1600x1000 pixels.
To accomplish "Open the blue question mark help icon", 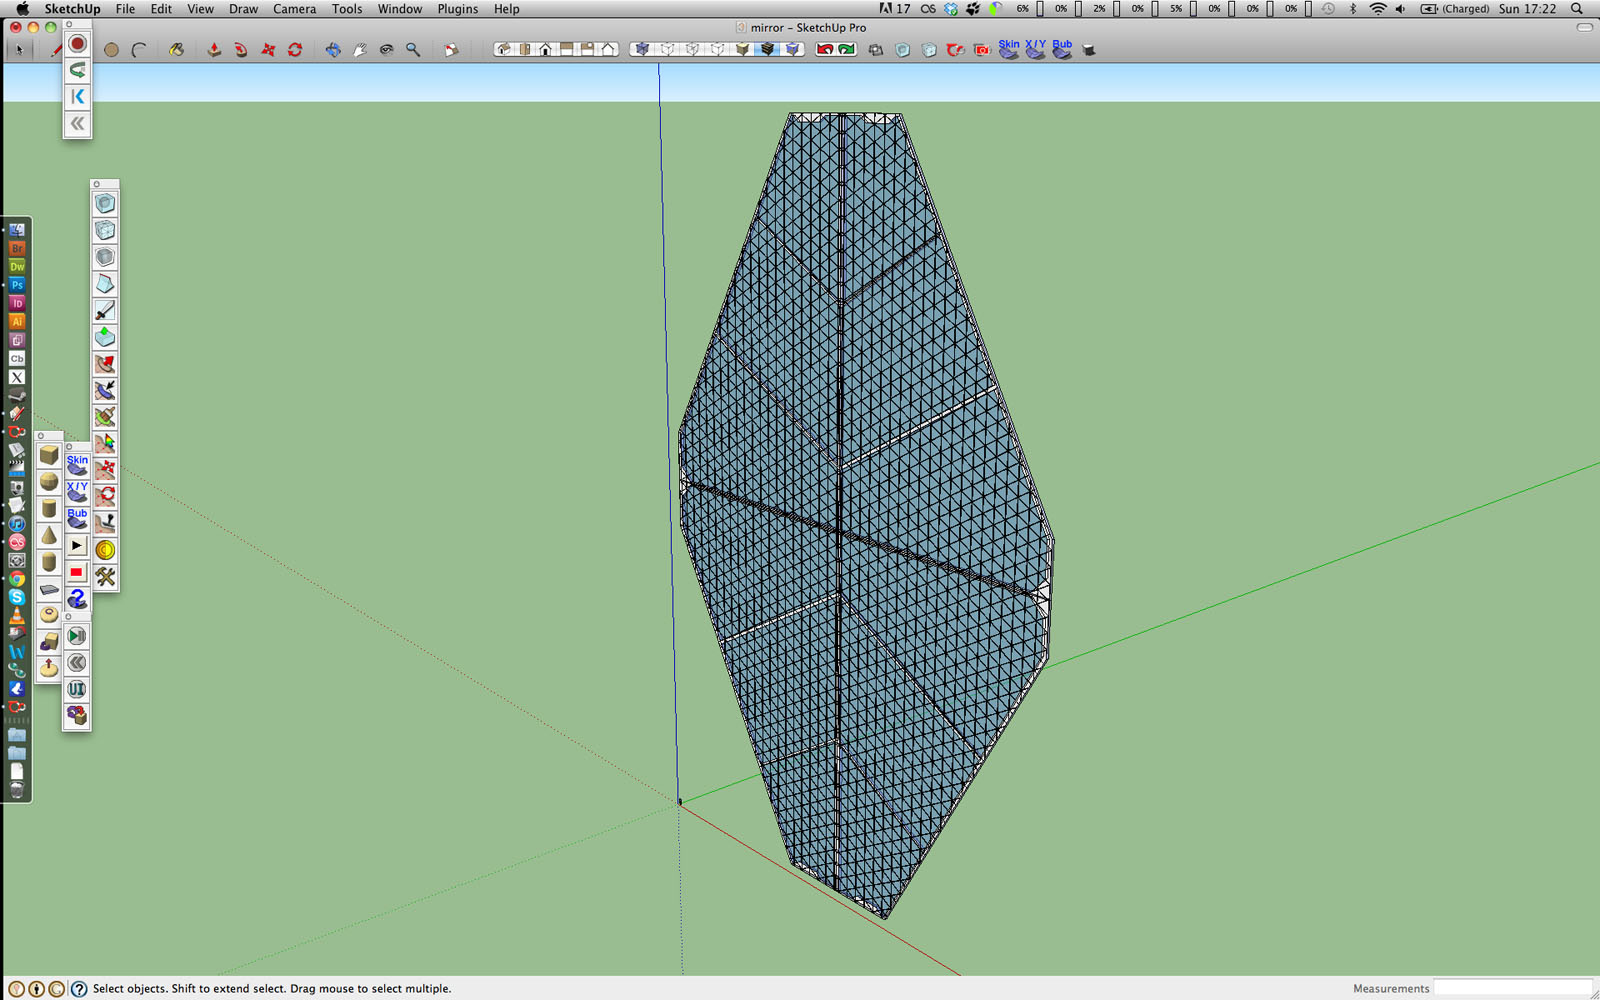I will (77, 599).
